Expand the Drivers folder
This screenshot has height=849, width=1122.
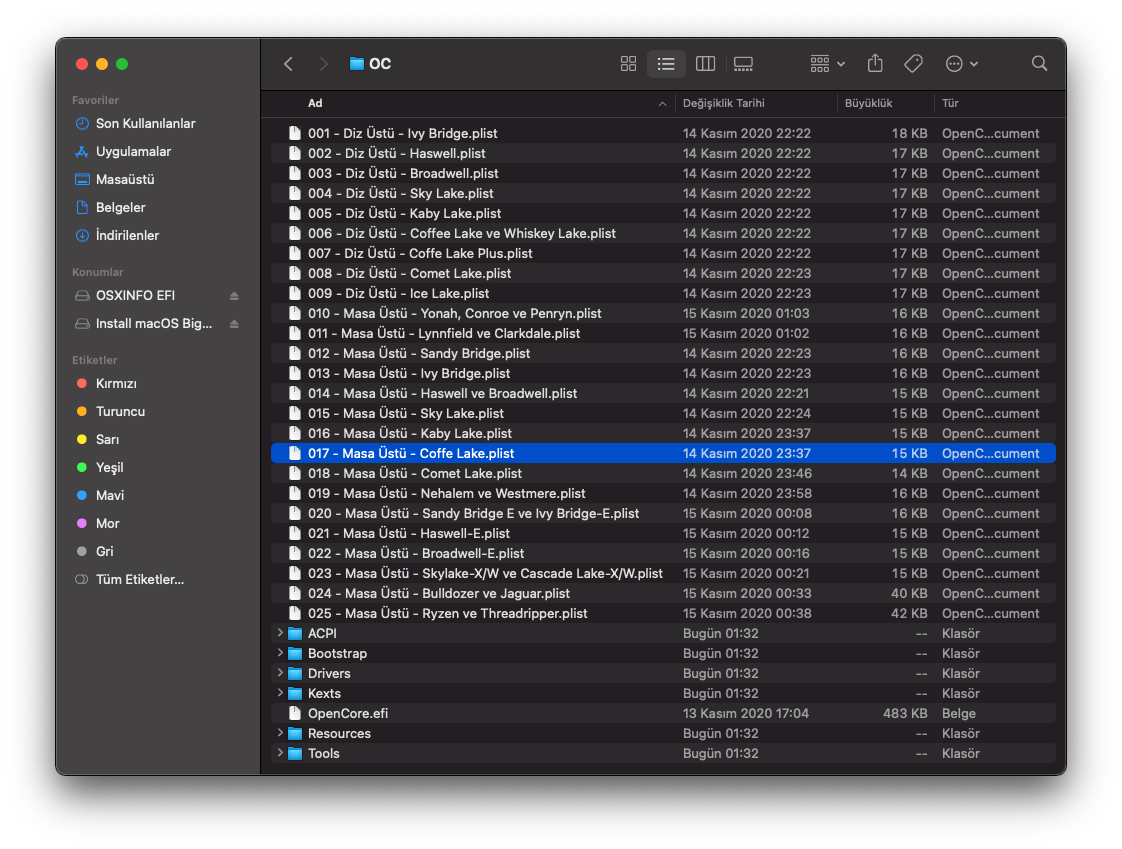[279, 673]
